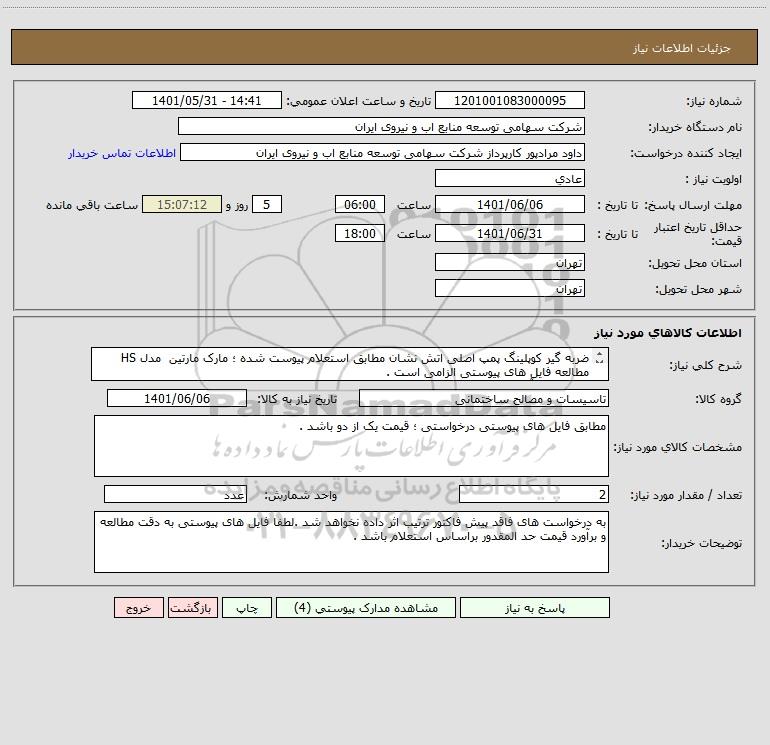The width and height of the screenshot is (770, 745).
Task: Click the مشخصات کالای مورد نیاز text area
Action: tap(351, 446)
